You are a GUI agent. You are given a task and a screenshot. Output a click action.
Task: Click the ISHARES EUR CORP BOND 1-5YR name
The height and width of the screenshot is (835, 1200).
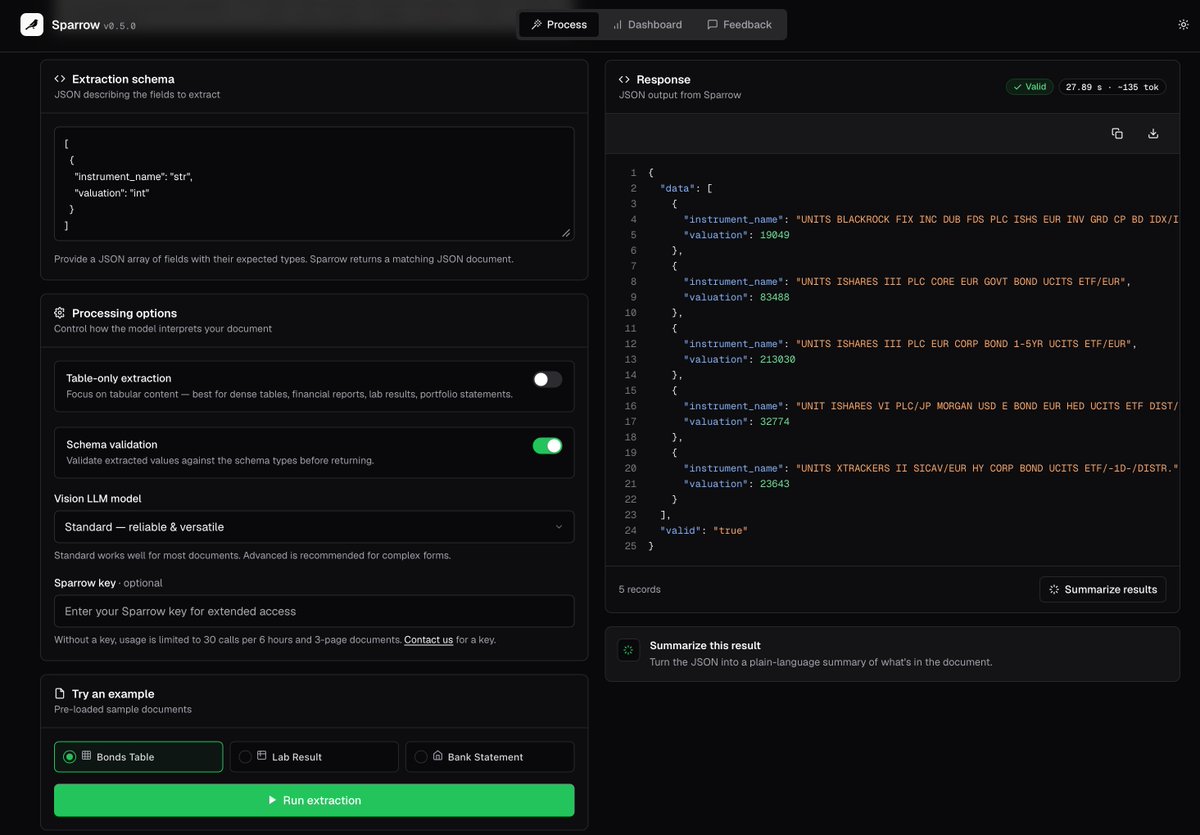[x=966, y=344]
